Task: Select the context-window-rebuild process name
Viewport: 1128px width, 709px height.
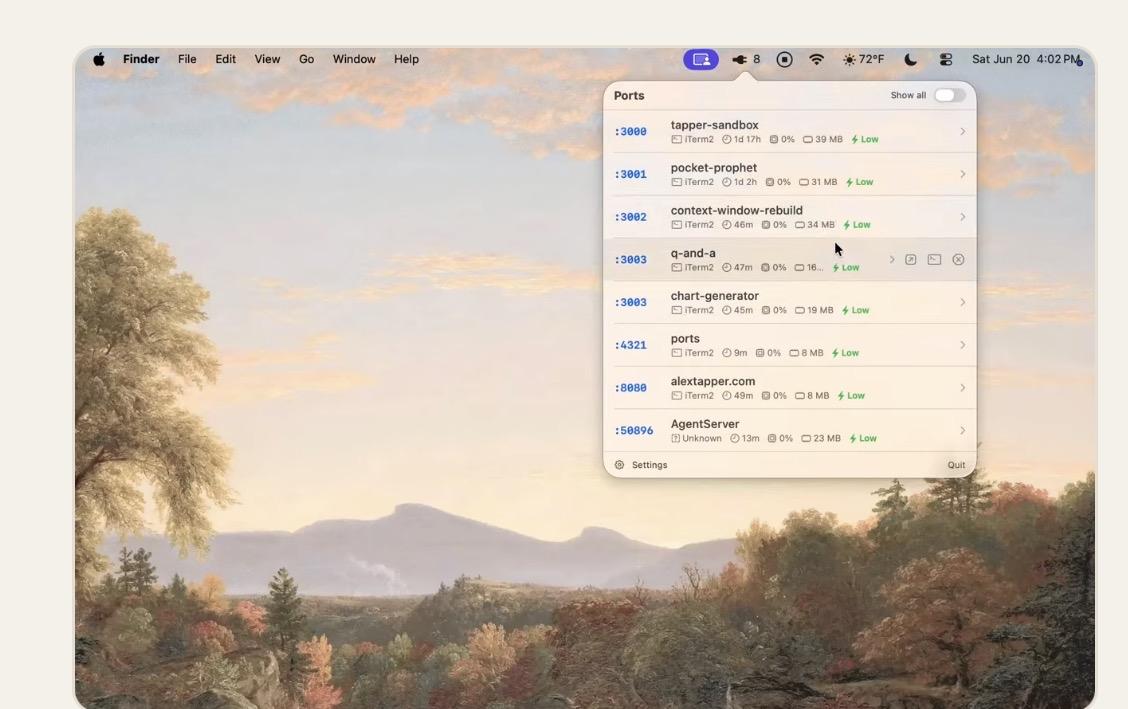Action: point(737,211)
